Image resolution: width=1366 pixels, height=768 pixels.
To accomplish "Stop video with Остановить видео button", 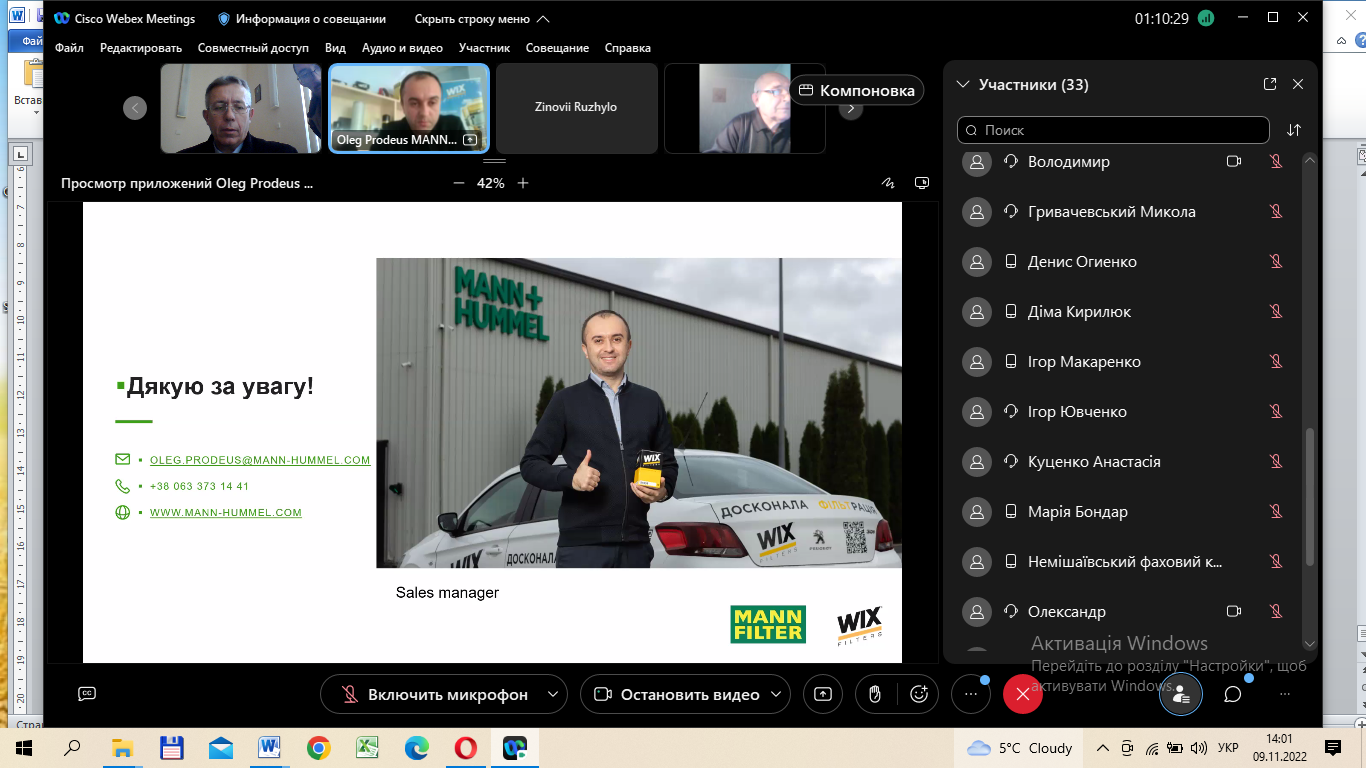I will 676,694.
